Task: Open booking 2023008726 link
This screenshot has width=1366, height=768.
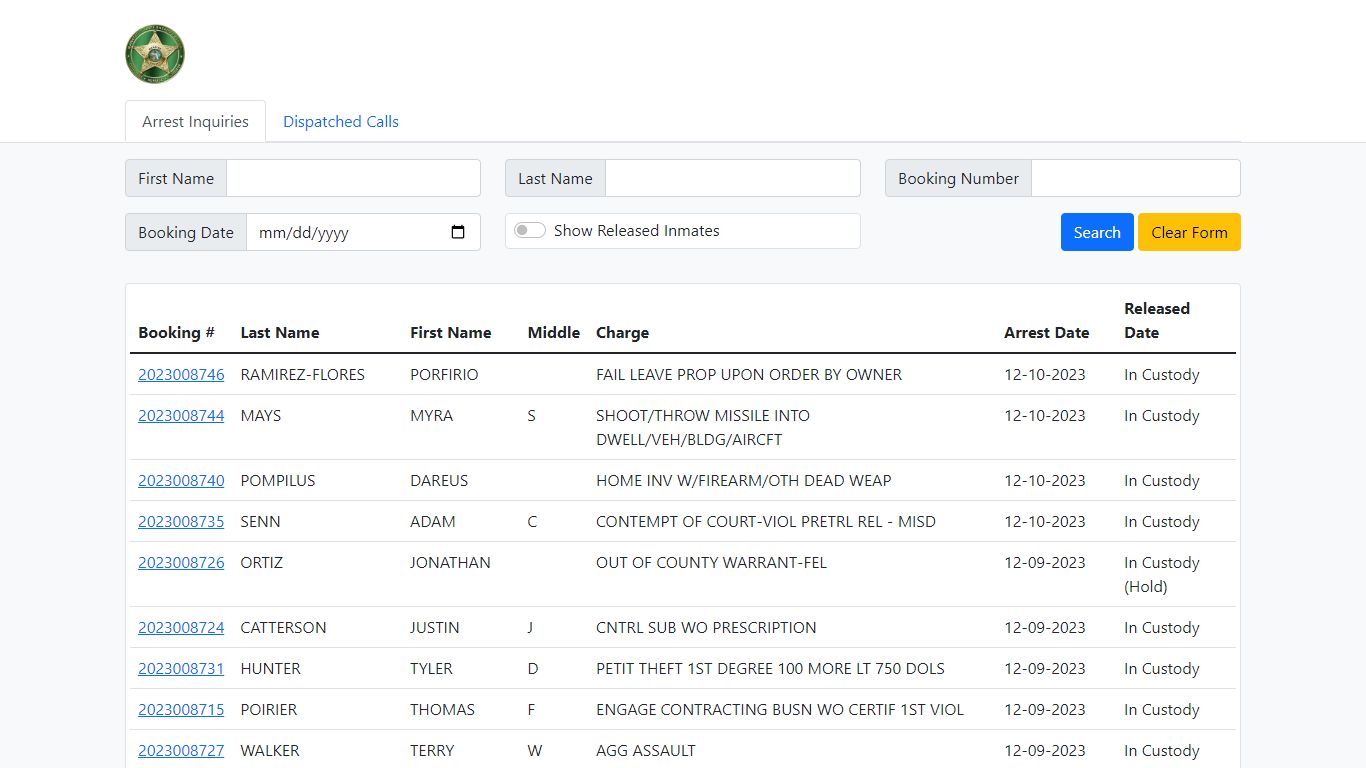Action: [x=181, y=563]
